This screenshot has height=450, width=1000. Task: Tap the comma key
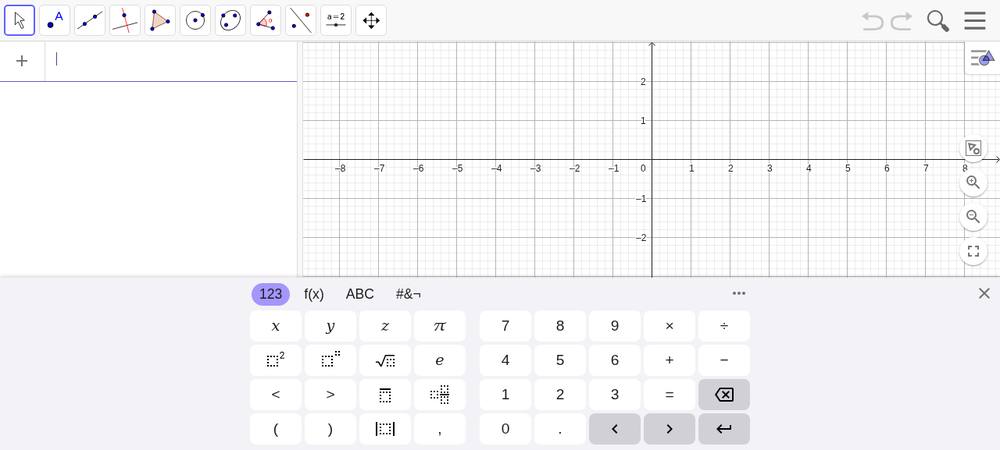point(440,429)
